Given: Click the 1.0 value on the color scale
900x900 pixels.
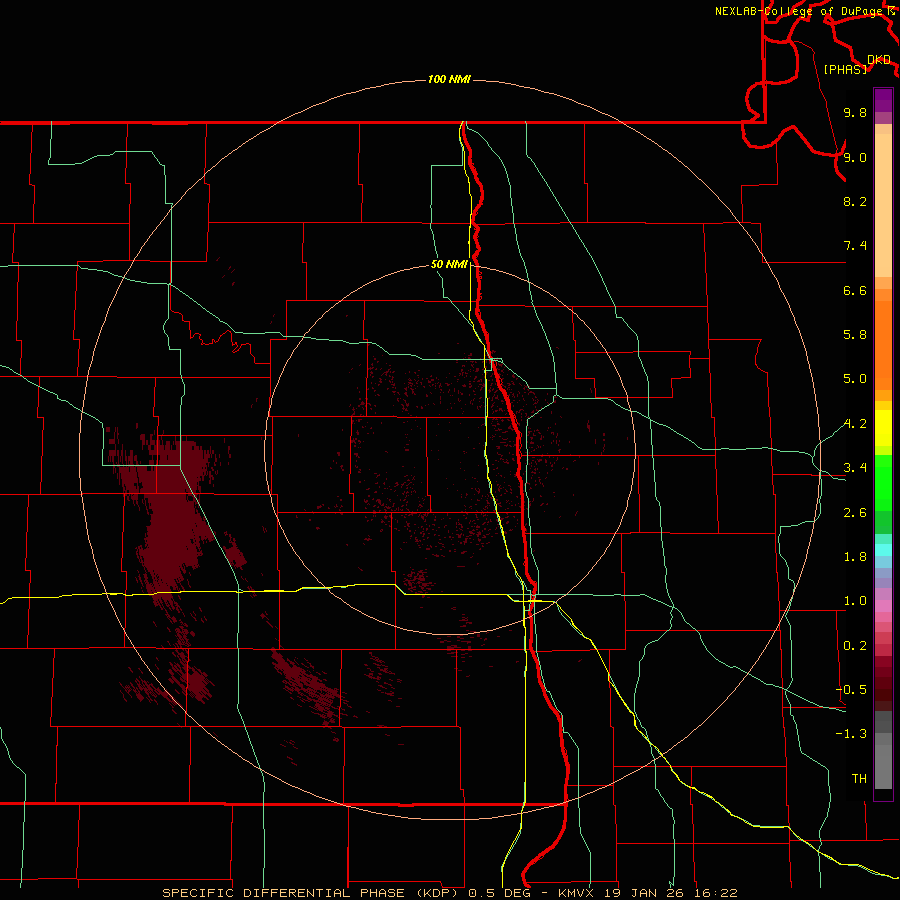Looking at the screenshot, I should (855, 601).
